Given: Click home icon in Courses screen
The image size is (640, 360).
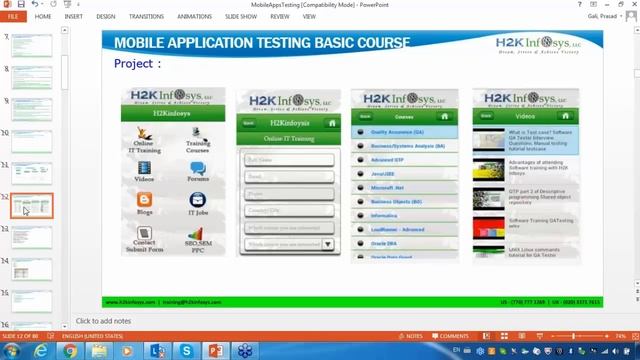Looking at the screenshot, I should (x=444, y=117).
